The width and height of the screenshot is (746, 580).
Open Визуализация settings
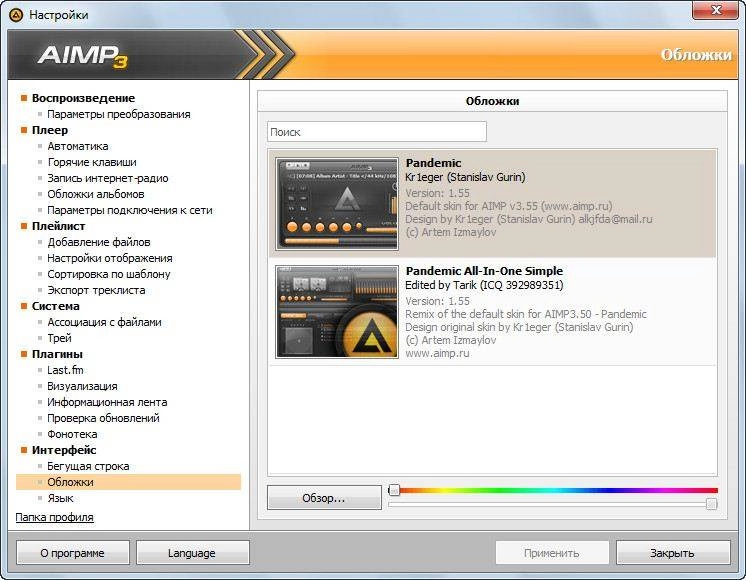82,386
